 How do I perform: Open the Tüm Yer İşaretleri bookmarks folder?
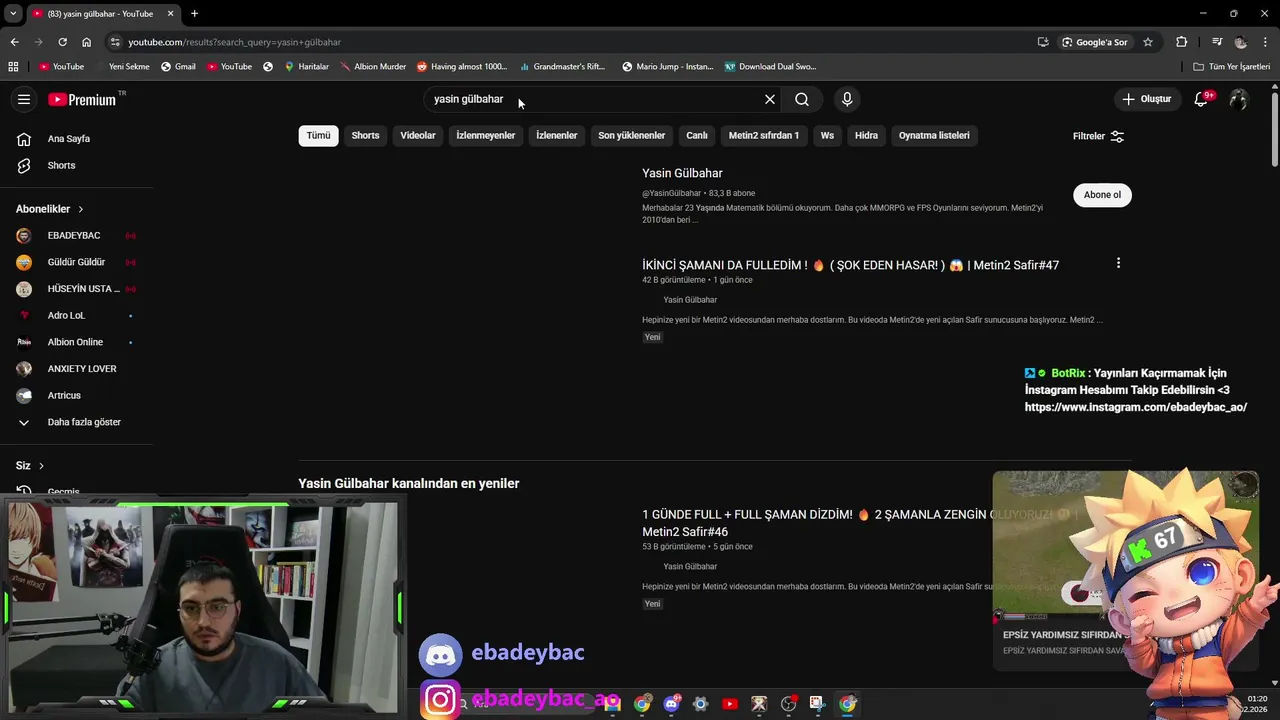pyautogui.click(x=1231, y=66)
